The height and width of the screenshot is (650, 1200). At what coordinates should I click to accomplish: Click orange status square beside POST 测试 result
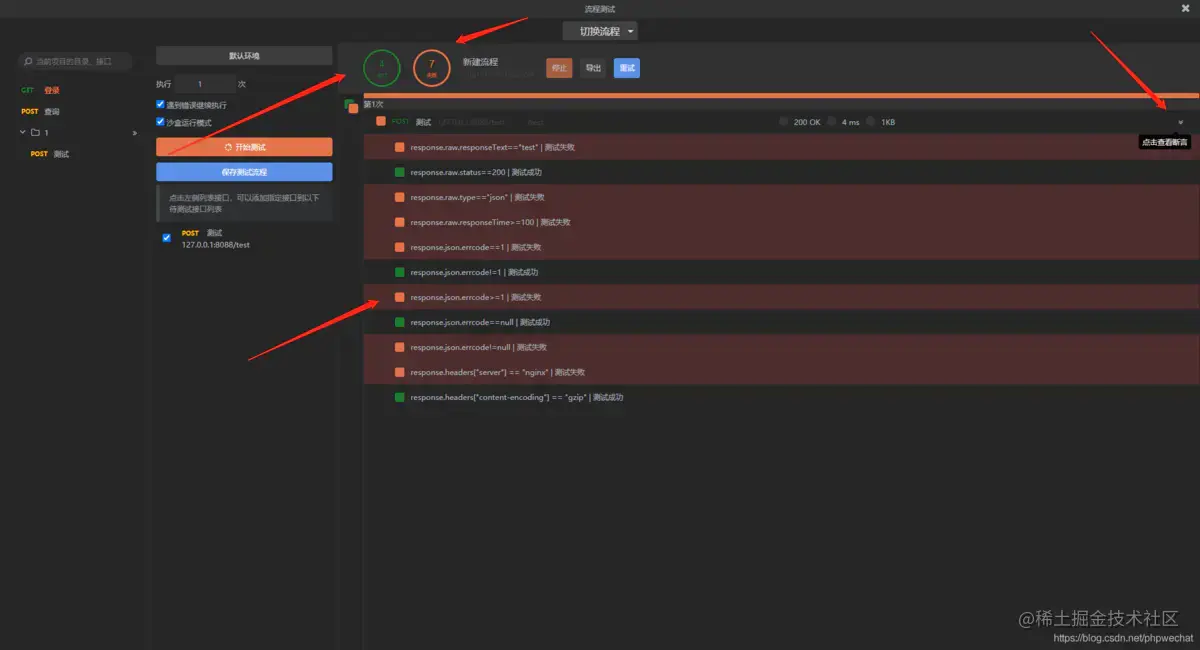381,122
